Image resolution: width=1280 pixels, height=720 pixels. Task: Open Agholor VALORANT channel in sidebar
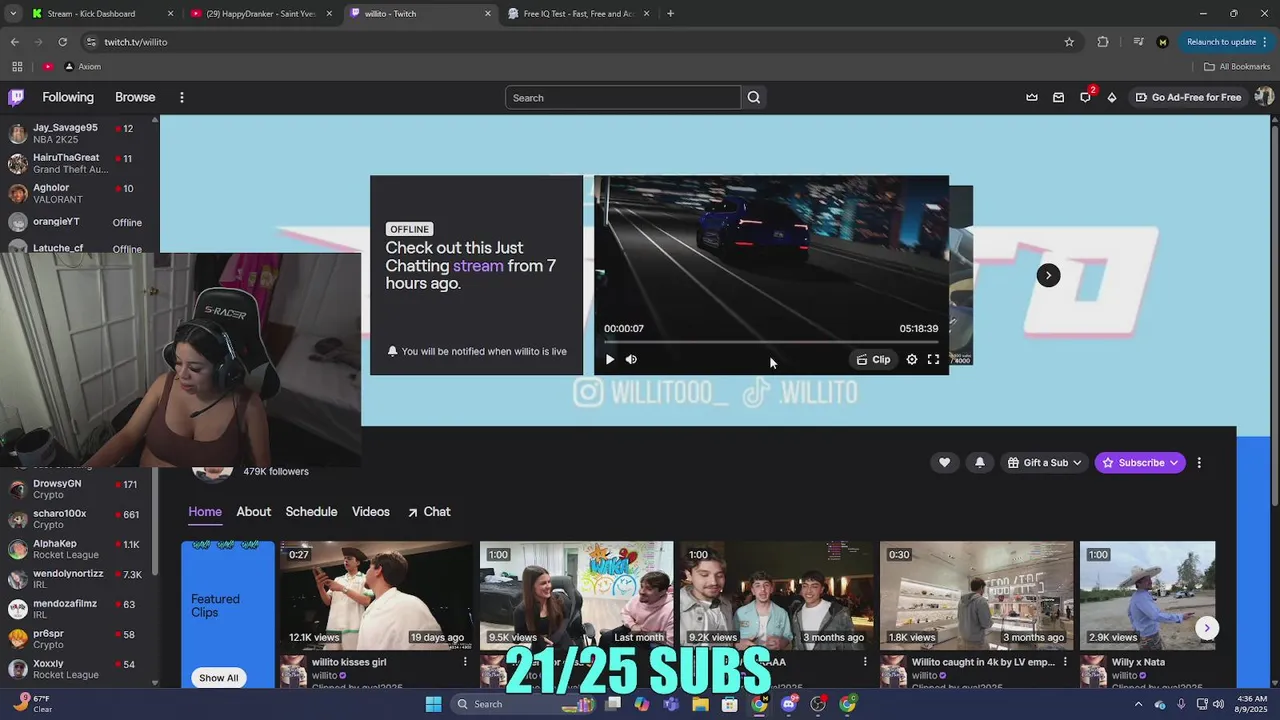78,193
